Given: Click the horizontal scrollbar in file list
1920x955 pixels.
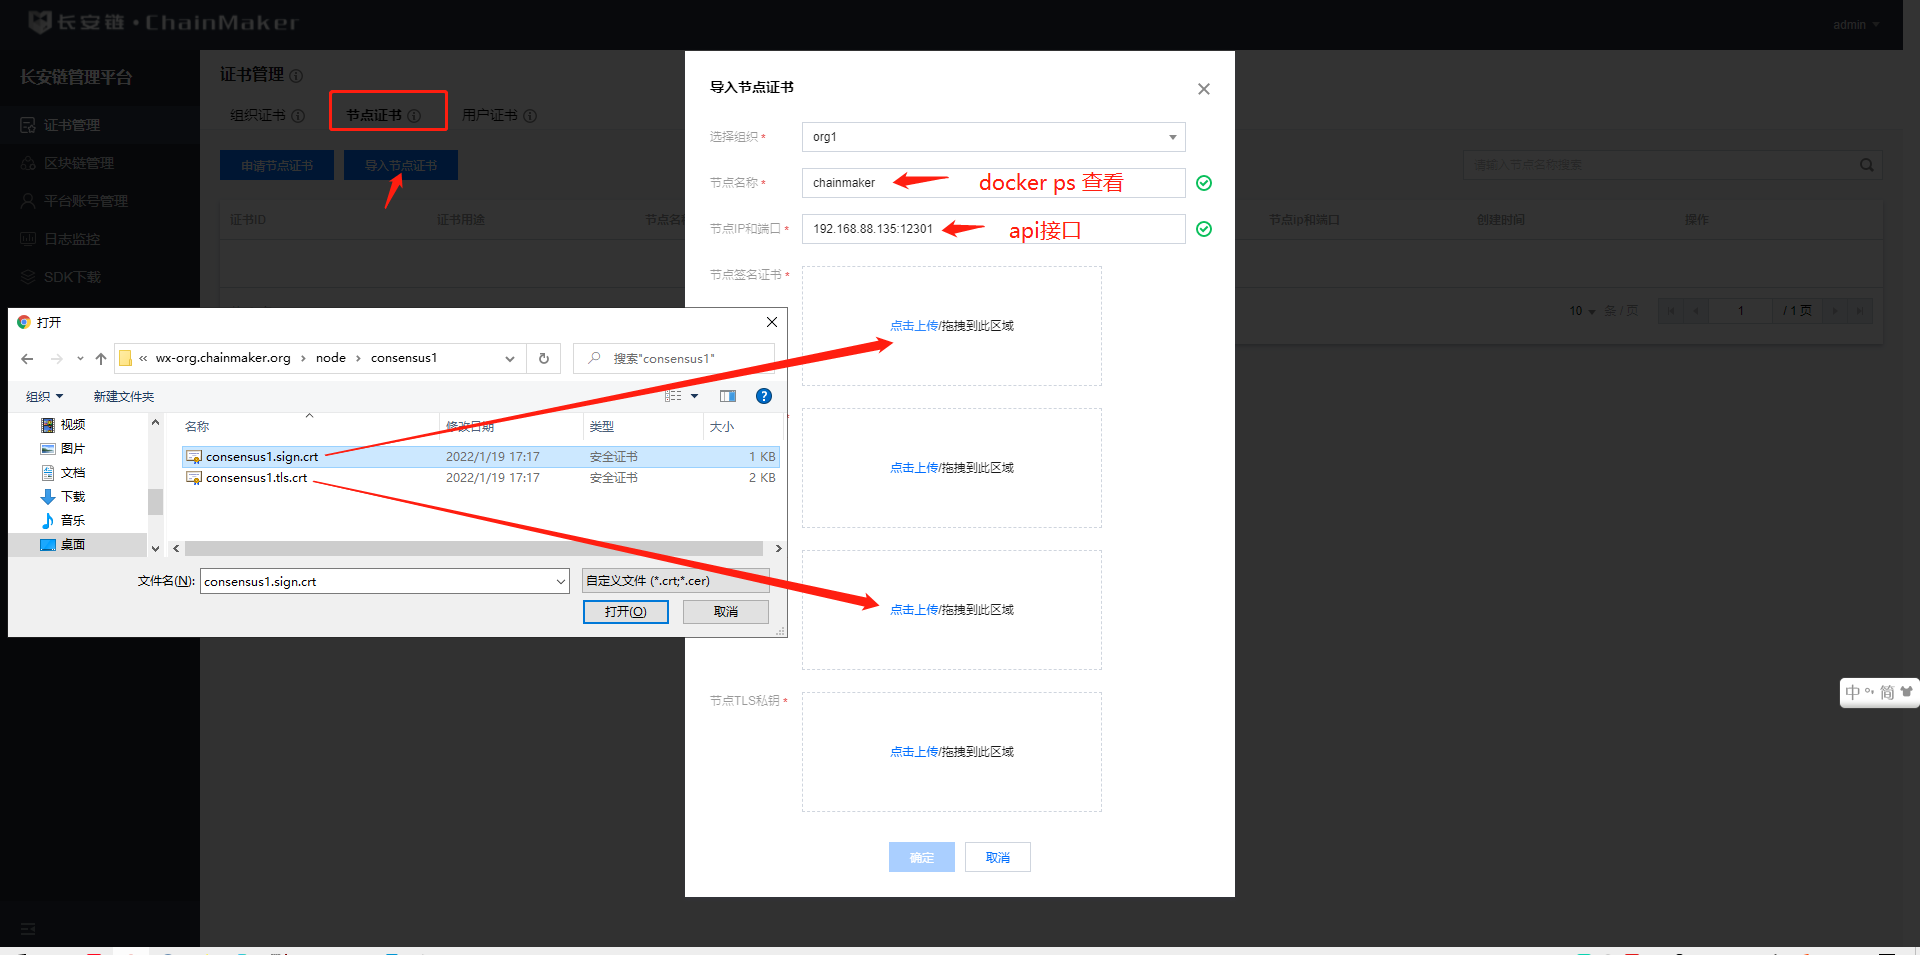Looking at the screenshot, I should click(474, 549).
